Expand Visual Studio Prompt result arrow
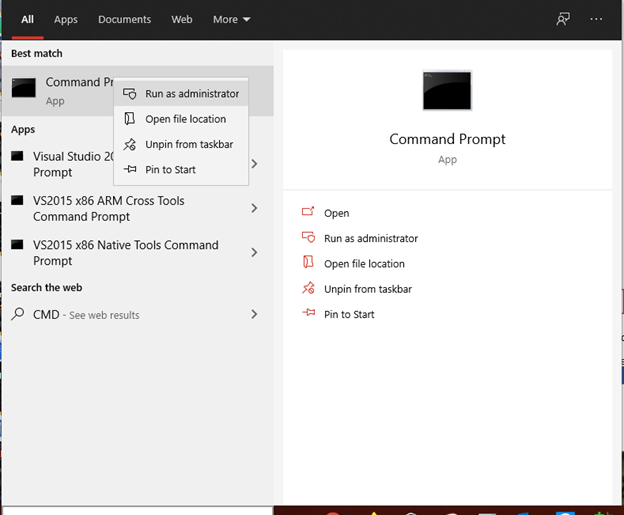Screen dimensions: 624x515 click(254, 164)
